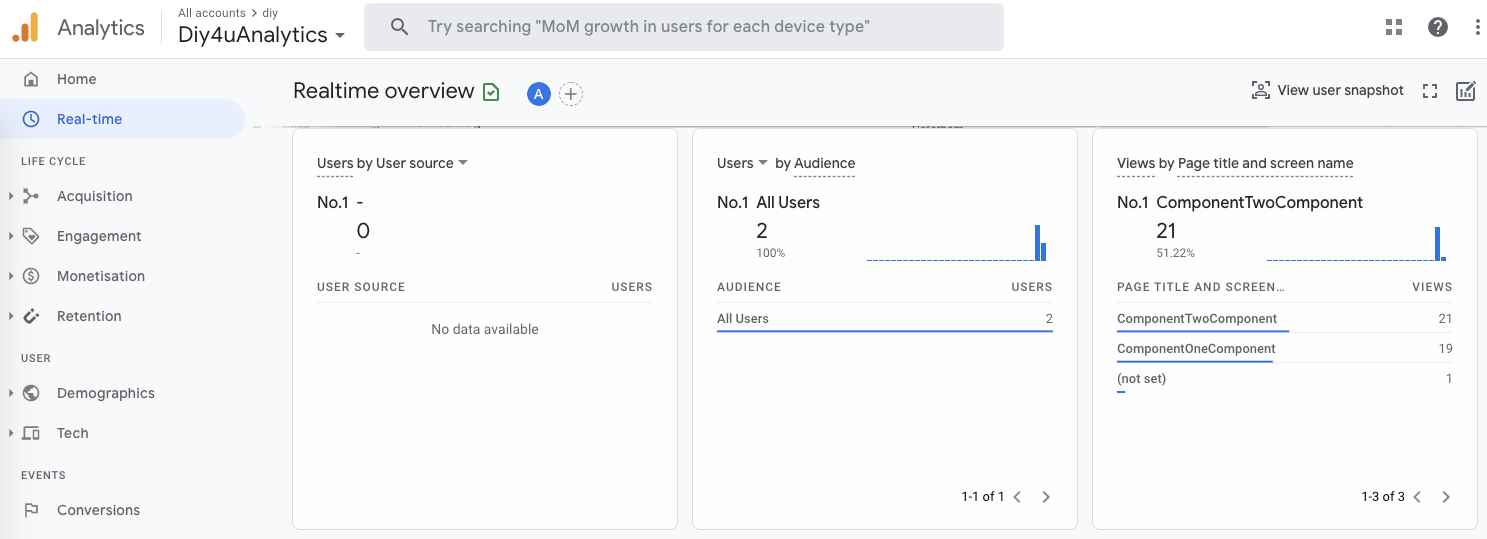Expand the Acquisition section arrow
1487x539 pixels.
click(x=11, y=196)
